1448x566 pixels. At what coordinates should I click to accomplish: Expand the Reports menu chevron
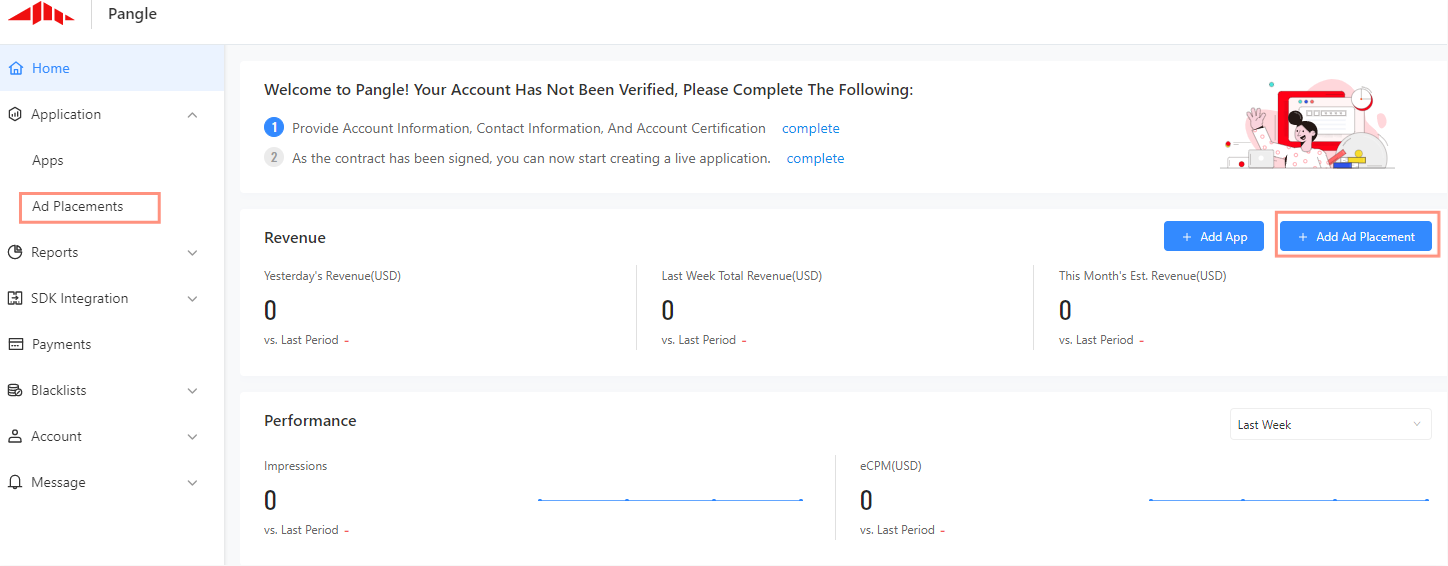click(193, 253)
